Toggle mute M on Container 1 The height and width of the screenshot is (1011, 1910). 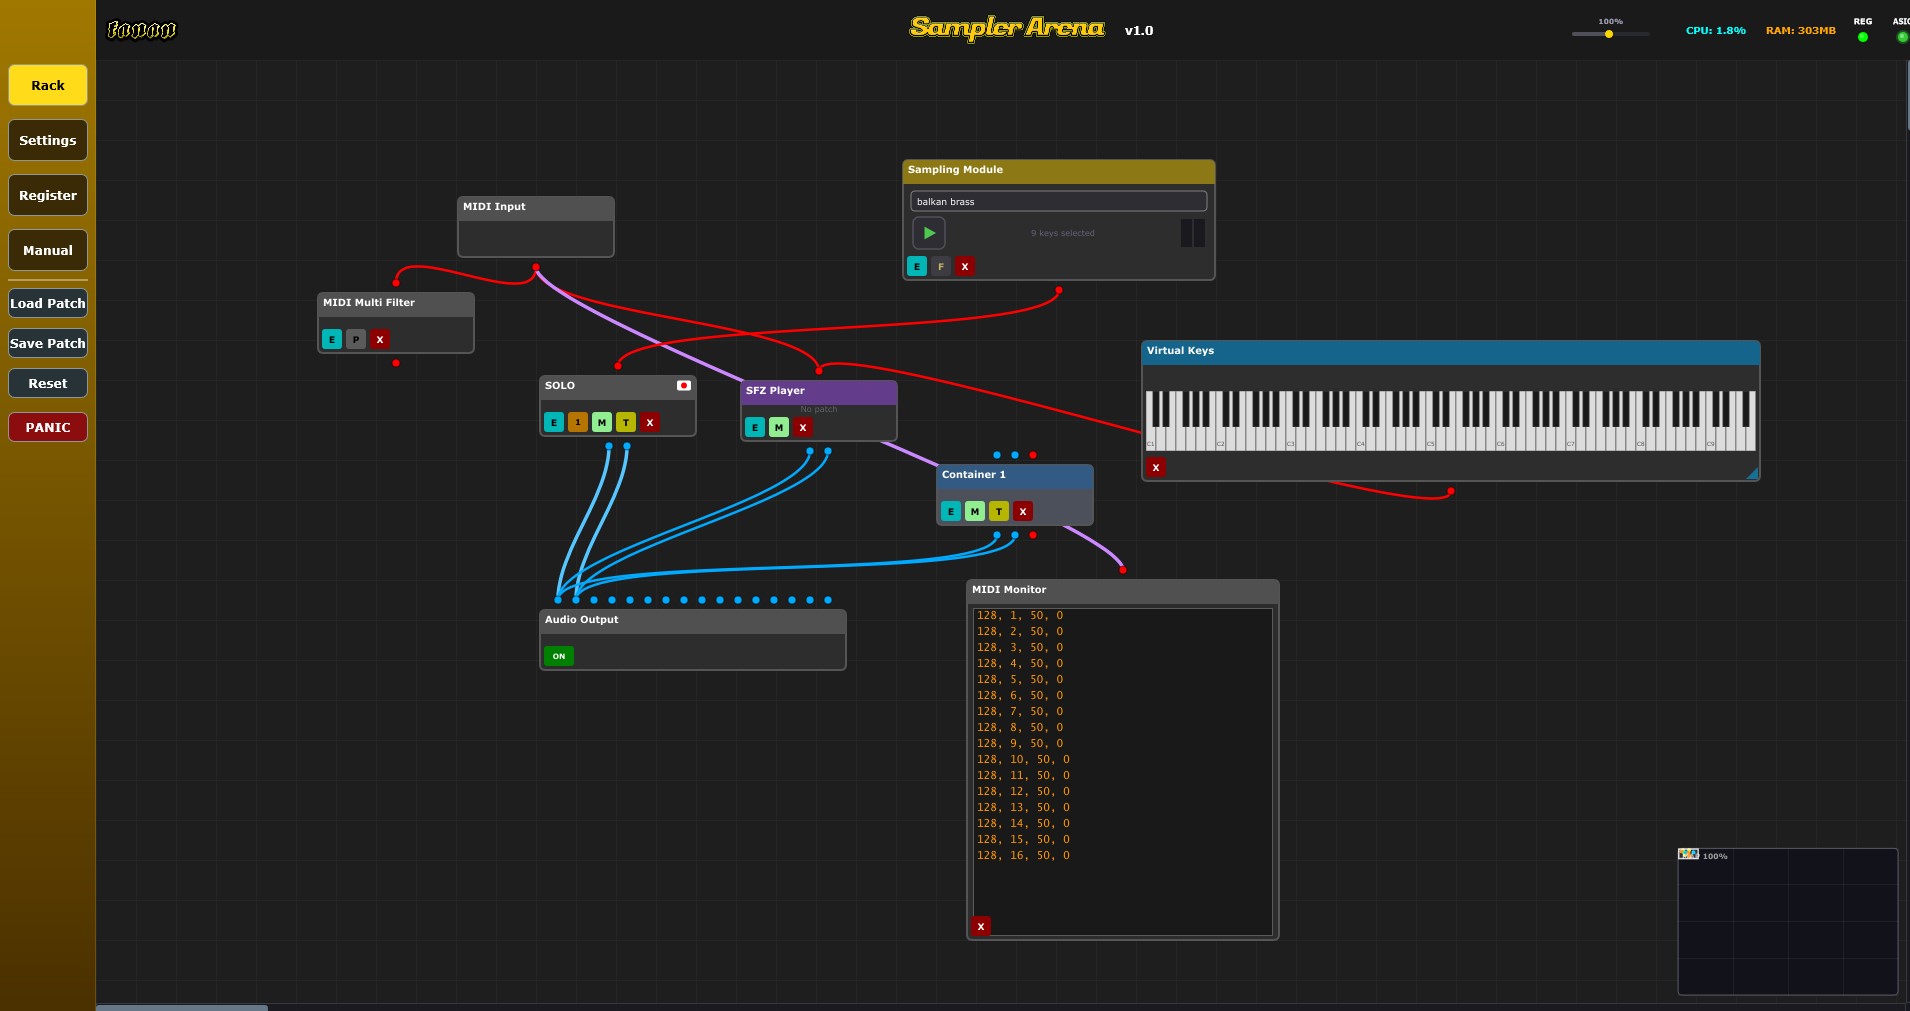975,511
